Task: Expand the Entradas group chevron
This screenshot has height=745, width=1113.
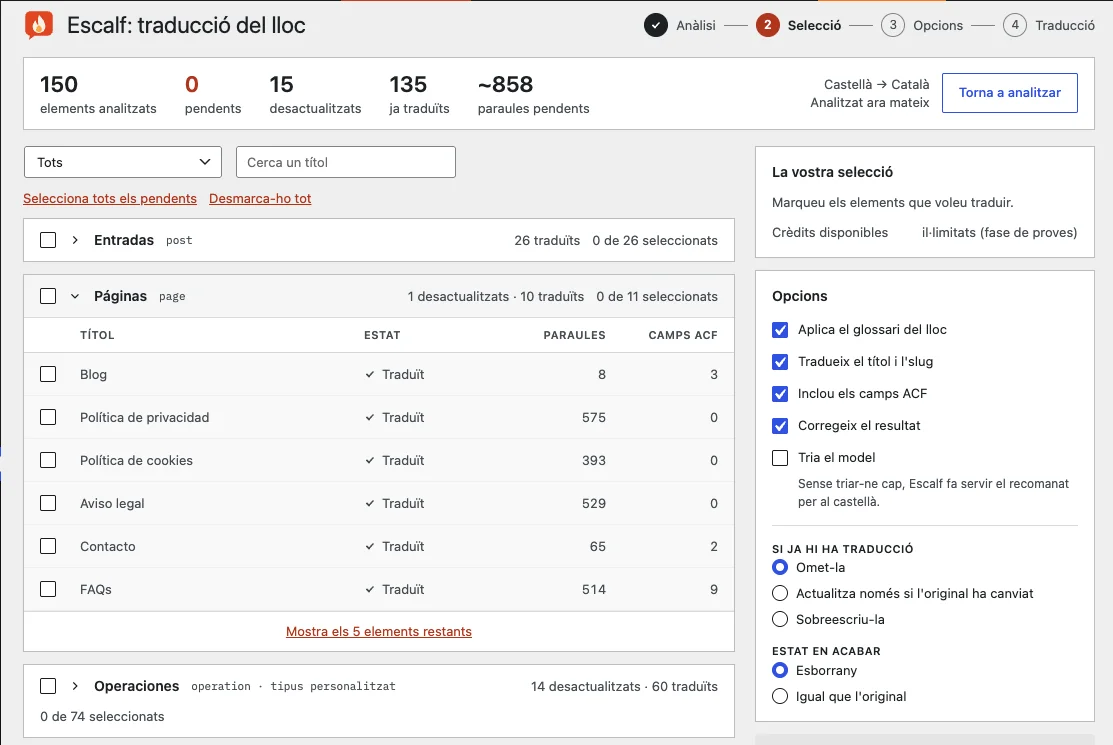Action: click(x=75, y=241)
